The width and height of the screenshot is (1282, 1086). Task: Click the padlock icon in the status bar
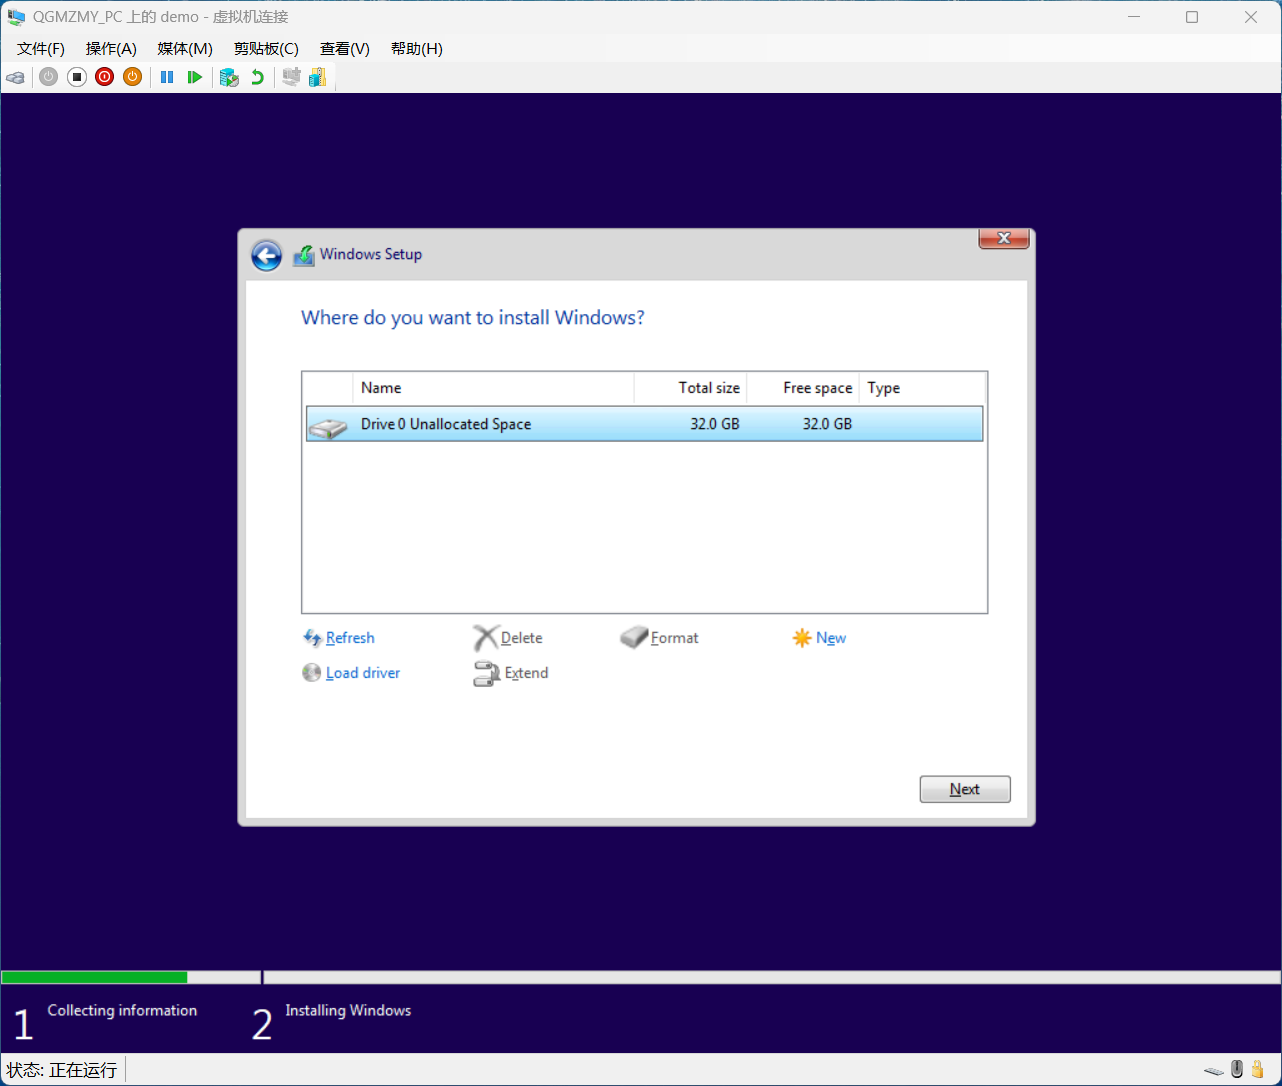tap(1256, 1069)
